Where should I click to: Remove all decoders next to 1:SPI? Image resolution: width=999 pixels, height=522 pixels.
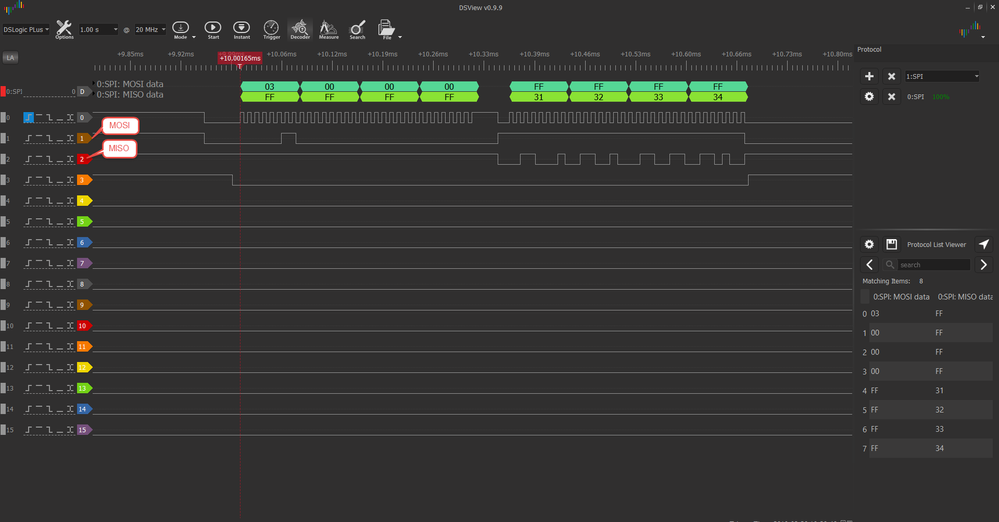click(891, 76)
